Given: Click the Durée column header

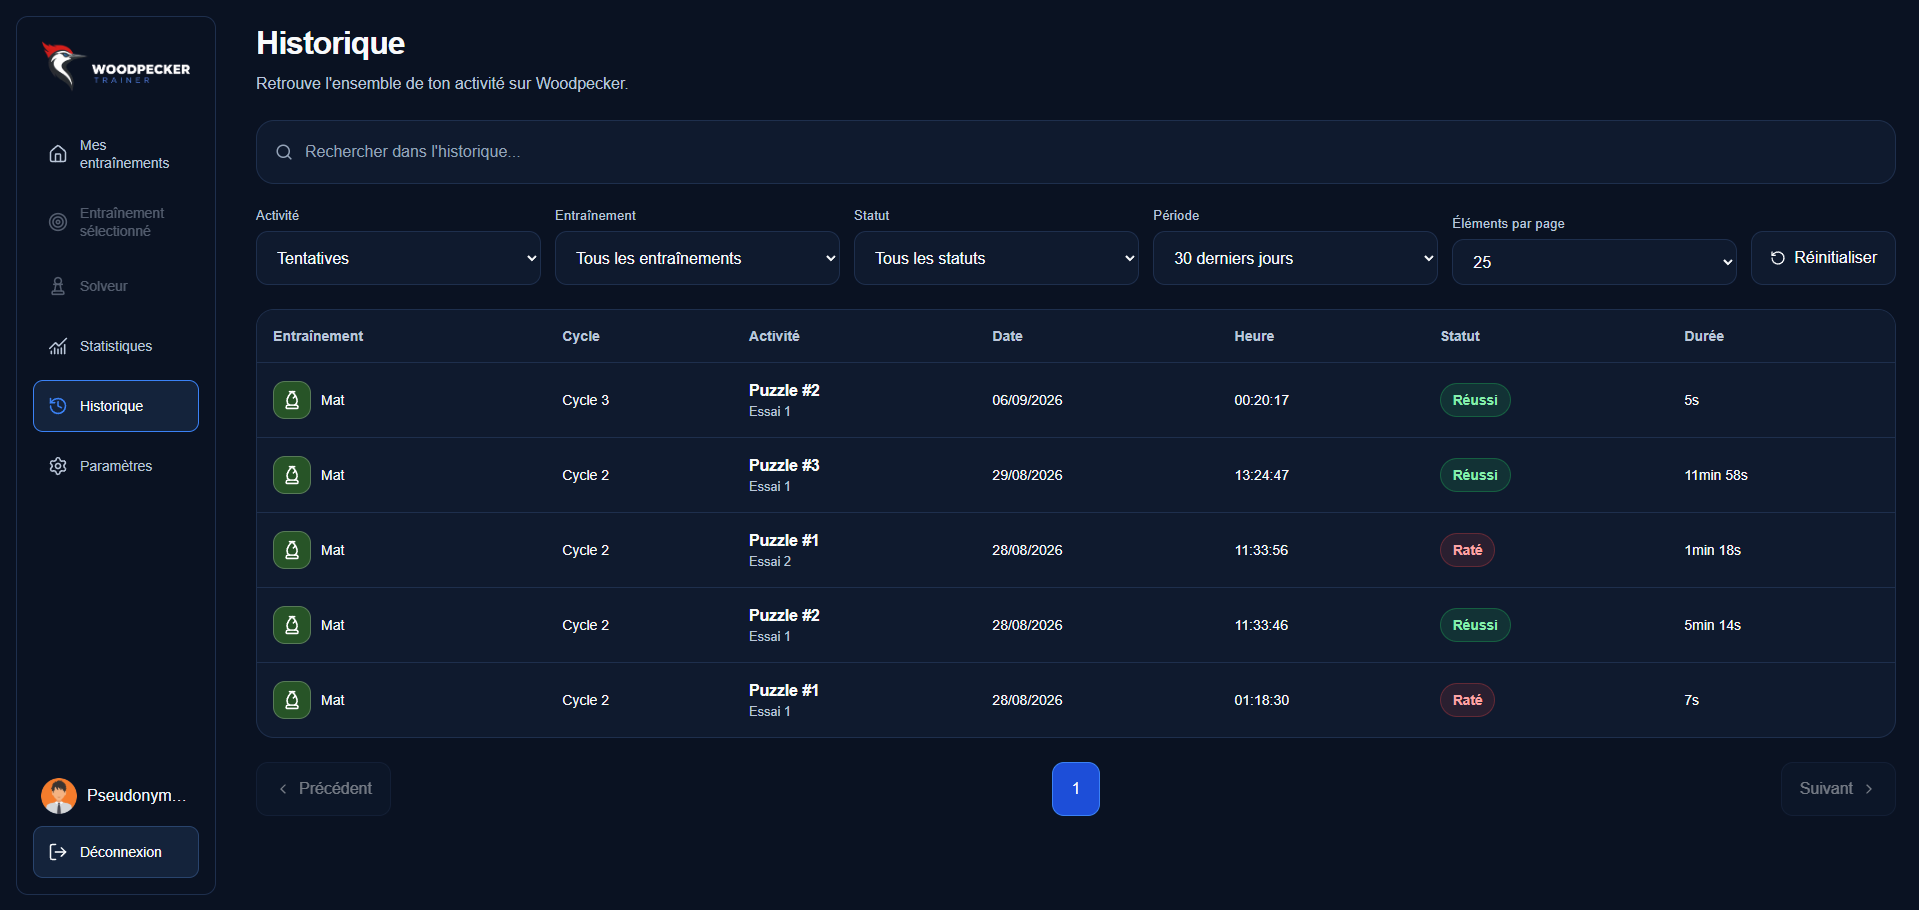Looking at the screenshot, I should (1704, 336).
